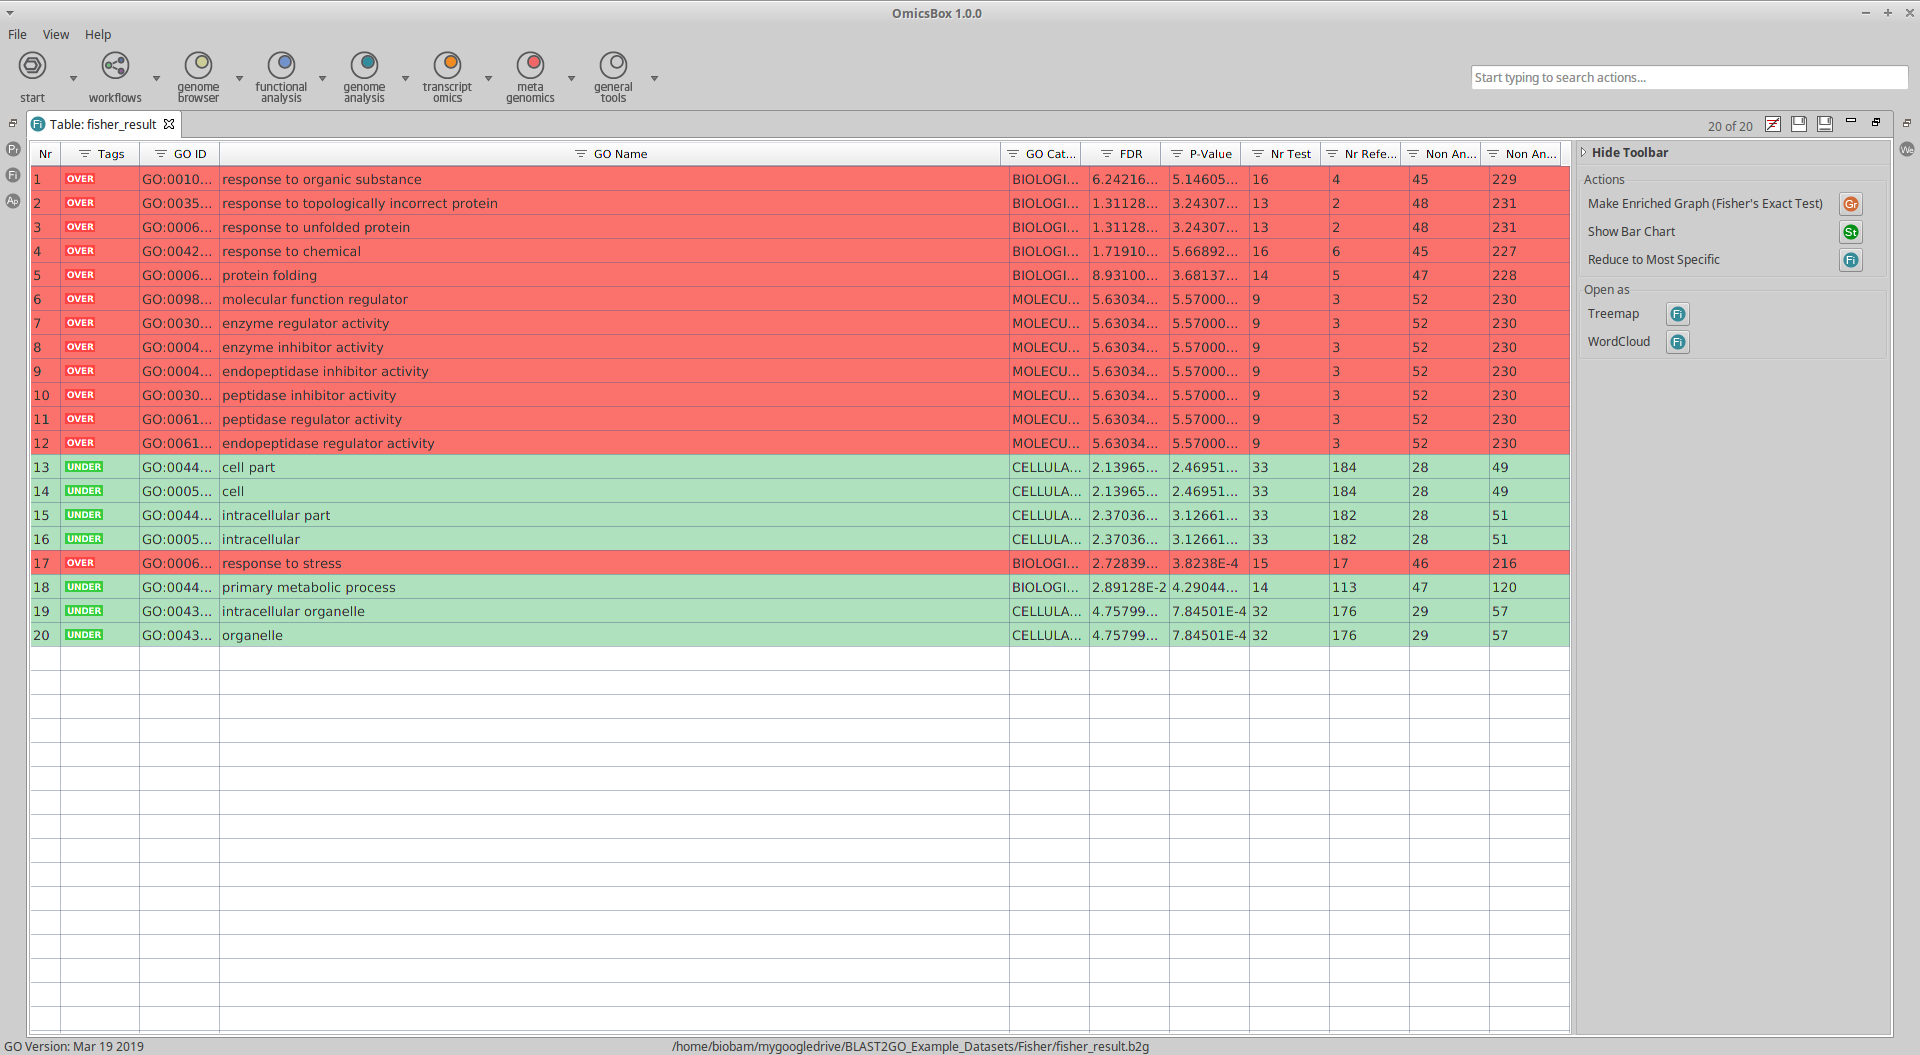
Task: Toggle the filter on the Tags column
Action: pos(85,154)
